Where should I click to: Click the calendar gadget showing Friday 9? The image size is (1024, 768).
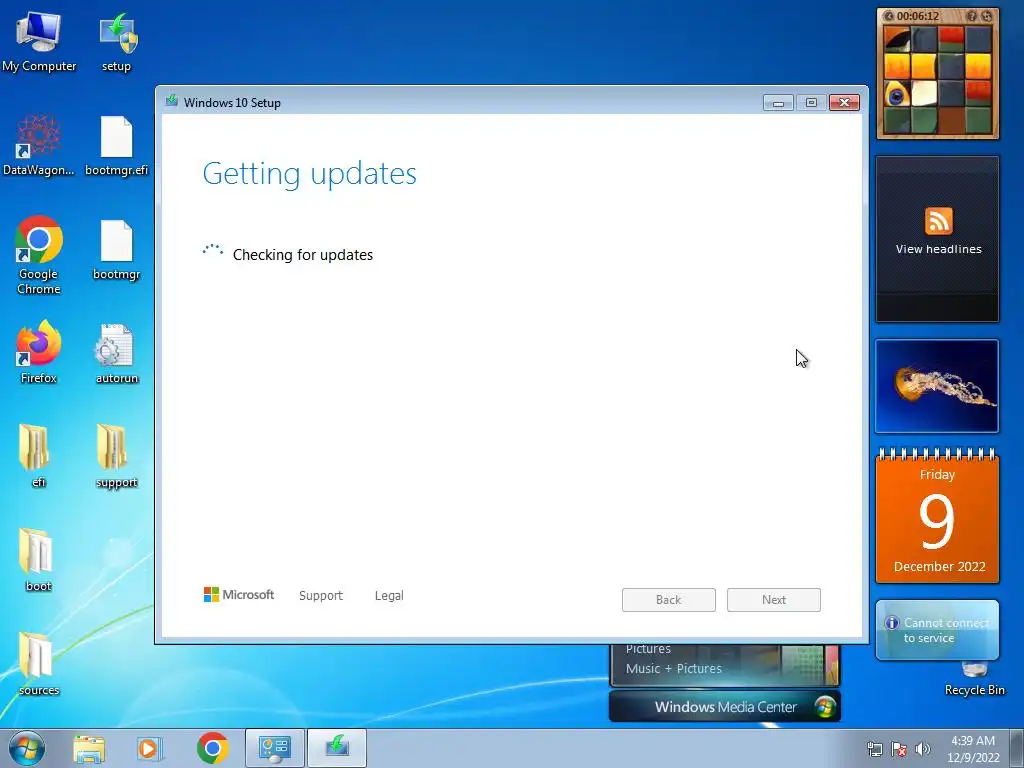pyautogui.click(x=937, y=517)
